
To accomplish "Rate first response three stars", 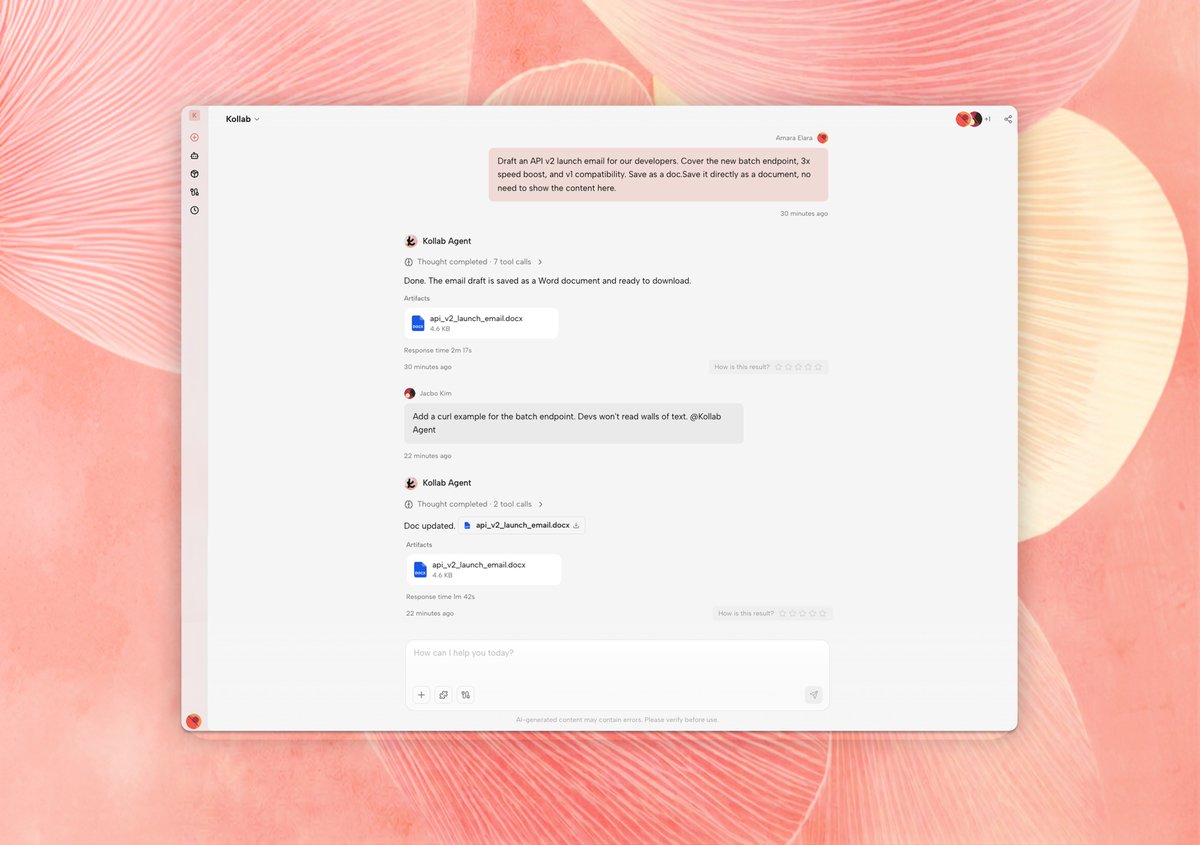I will click(799, 367).
